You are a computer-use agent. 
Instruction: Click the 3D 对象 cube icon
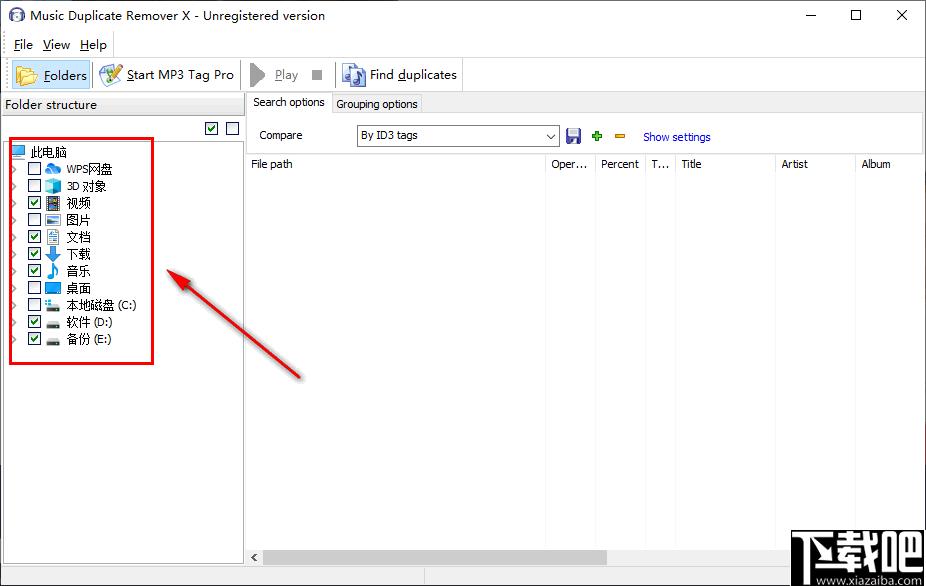click(53, 186)
